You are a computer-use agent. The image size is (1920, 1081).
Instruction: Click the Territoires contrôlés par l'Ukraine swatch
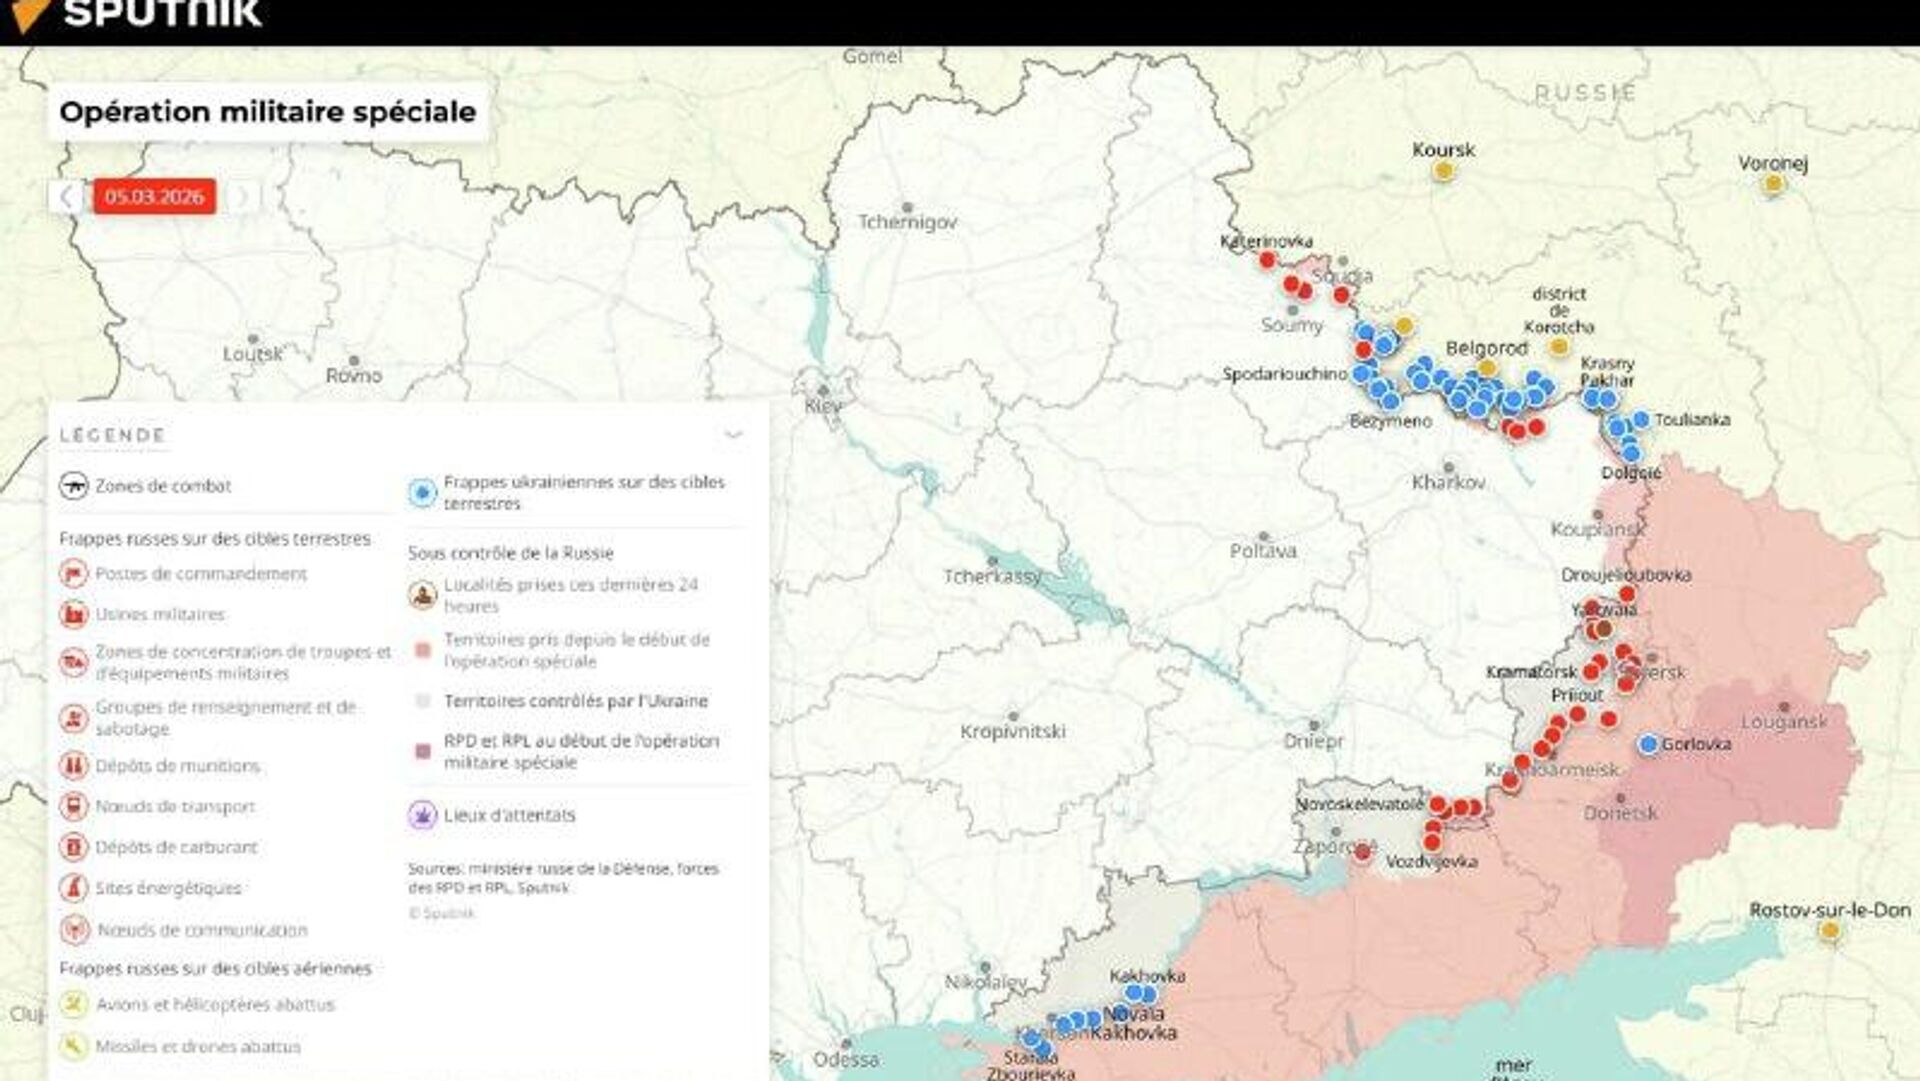point(422,701)
